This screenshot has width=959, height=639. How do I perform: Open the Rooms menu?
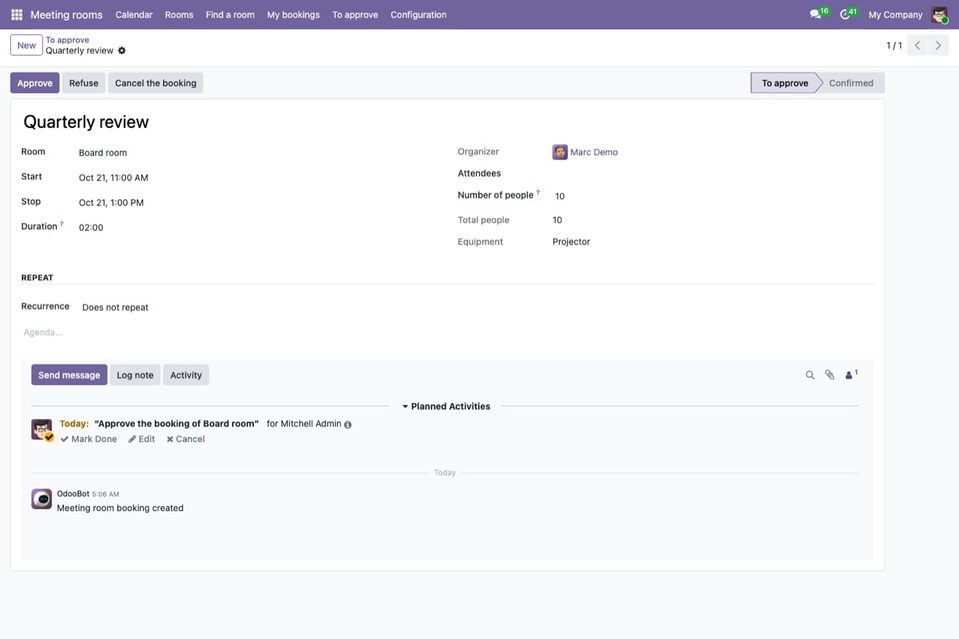[x=179, y=15]
